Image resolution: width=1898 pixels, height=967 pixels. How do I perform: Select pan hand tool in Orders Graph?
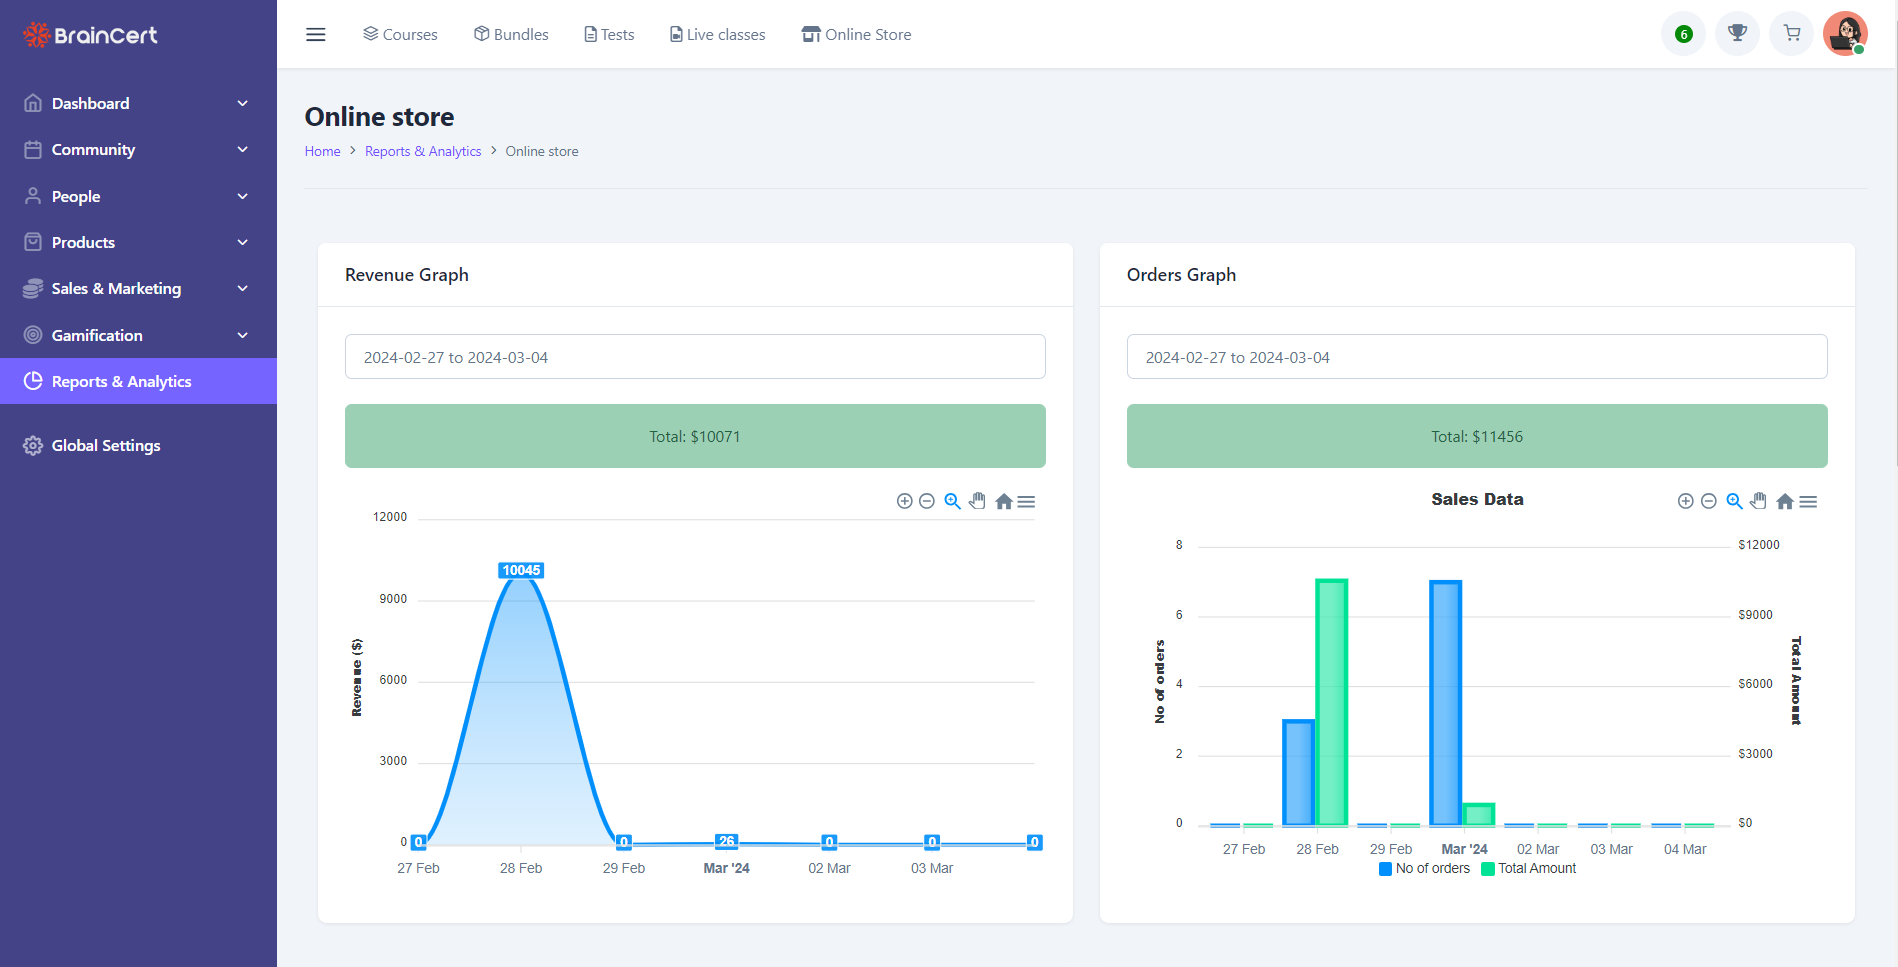[1759, 501]
